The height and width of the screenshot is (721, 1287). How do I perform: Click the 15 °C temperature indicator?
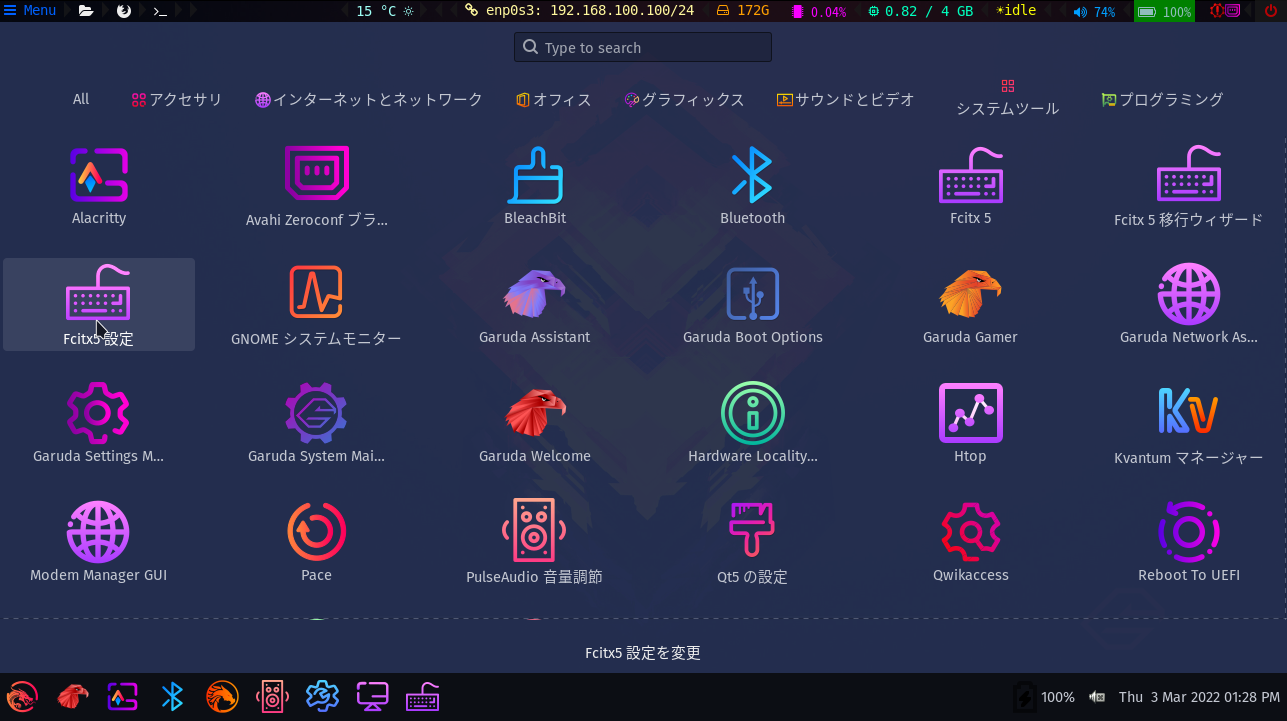point(385,11)
